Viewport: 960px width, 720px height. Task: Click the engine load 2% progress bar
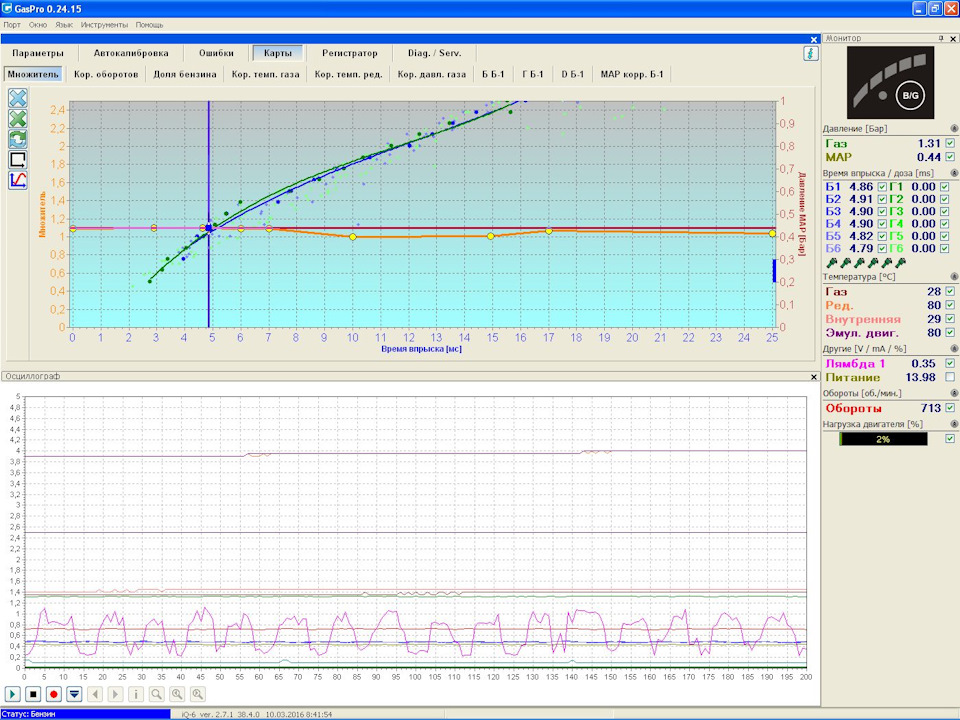click(883, 439)
